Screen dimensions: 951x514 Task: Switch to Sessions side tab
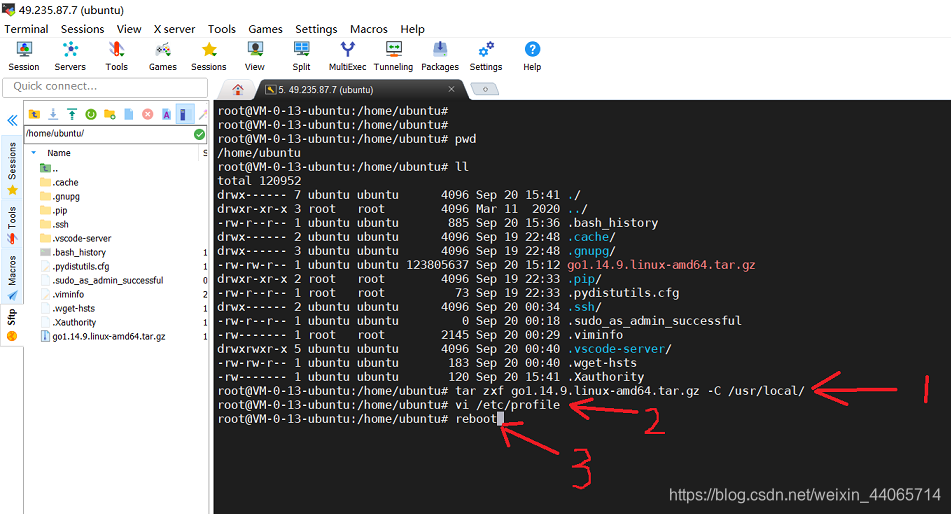point(12,169)
